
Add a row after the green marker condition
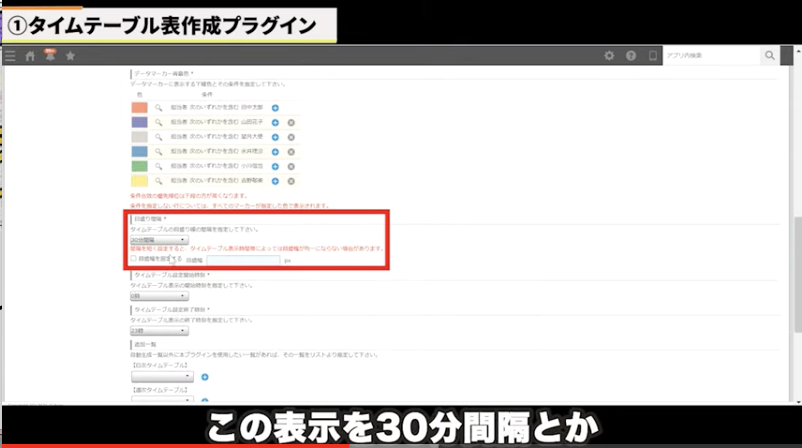click(x=275, y=167)
